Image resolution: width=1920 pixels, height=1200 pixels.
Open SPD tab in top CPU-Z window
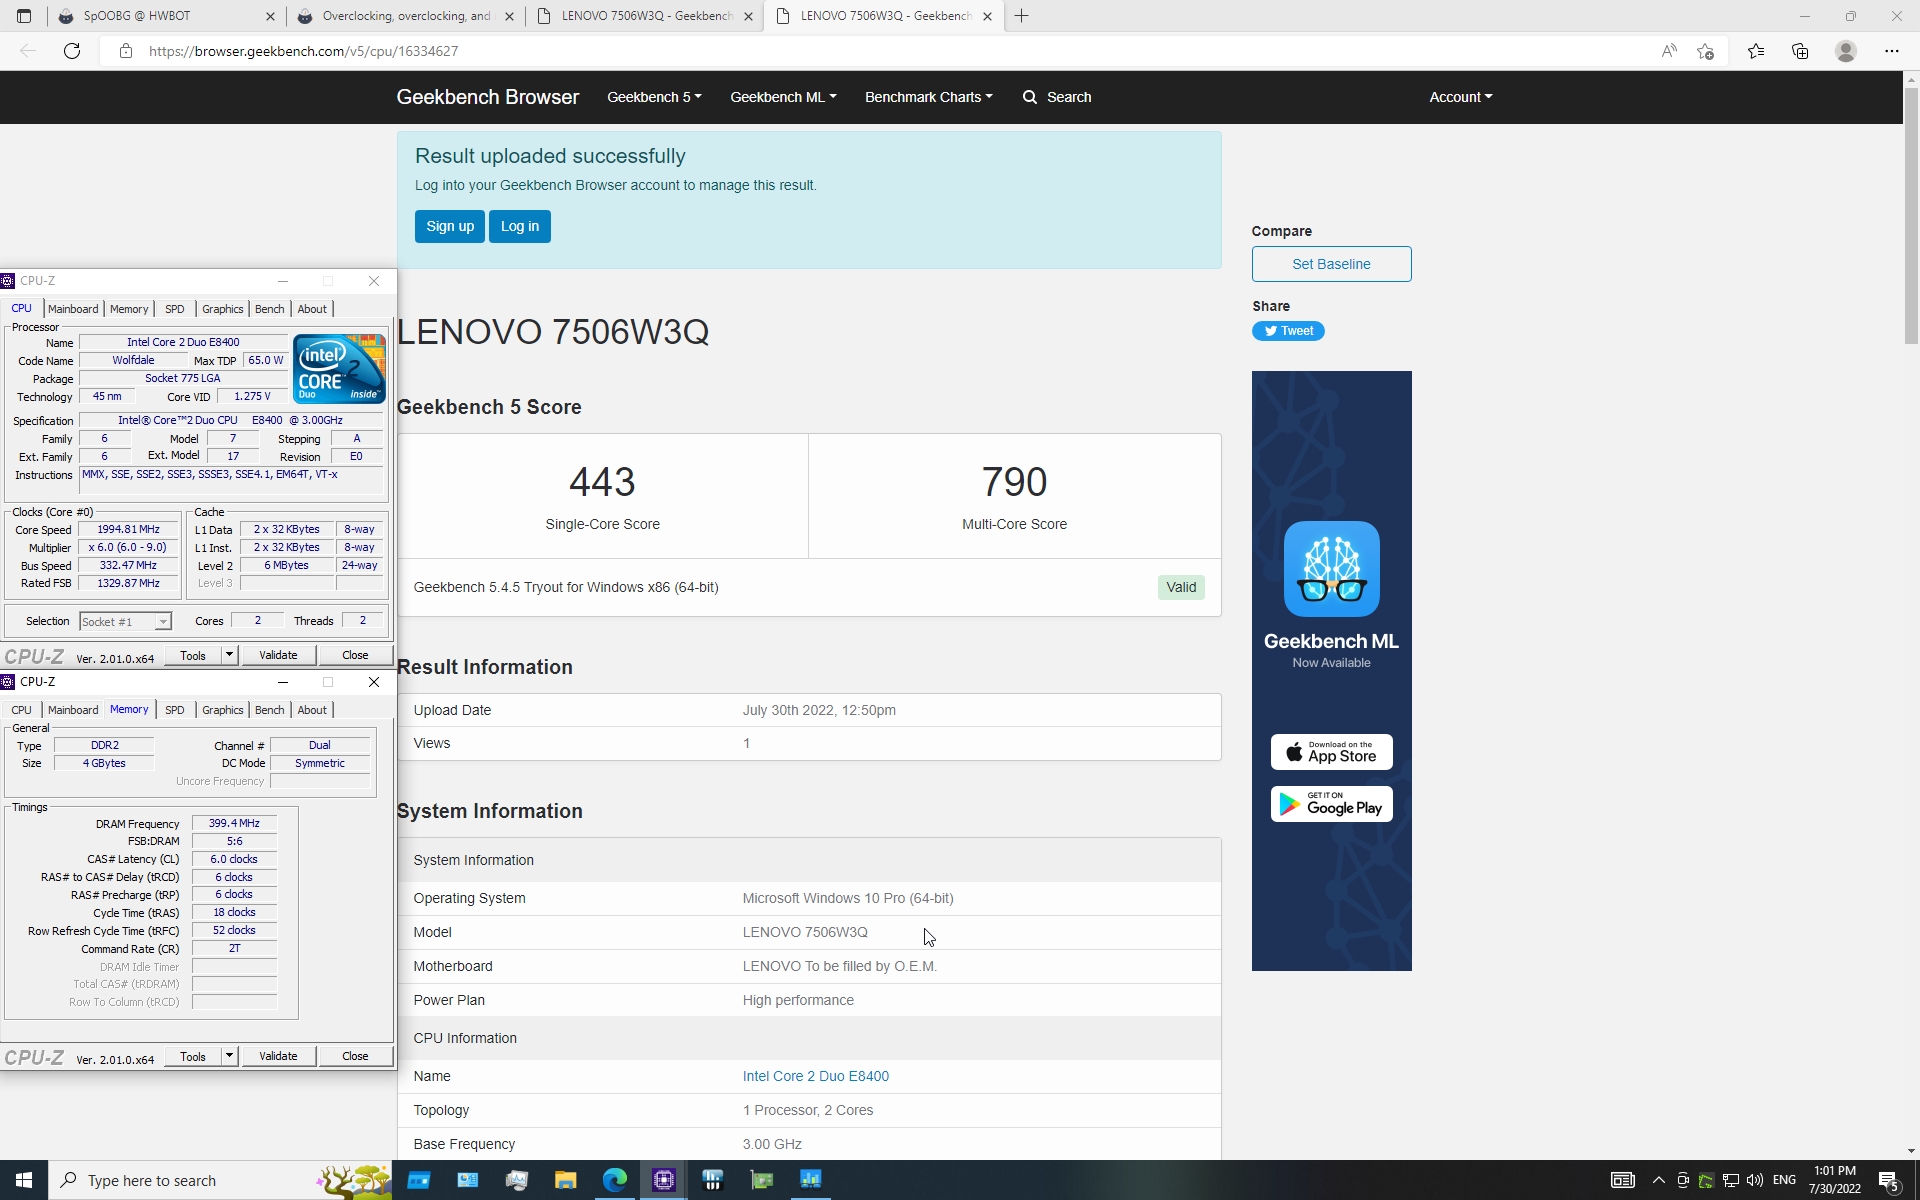point(175,309)
